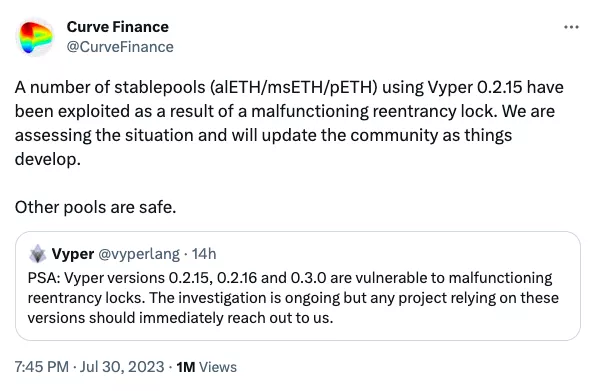Click the @vyperlang handle
This screenshot has width=596, height=391.
(139, 254)
